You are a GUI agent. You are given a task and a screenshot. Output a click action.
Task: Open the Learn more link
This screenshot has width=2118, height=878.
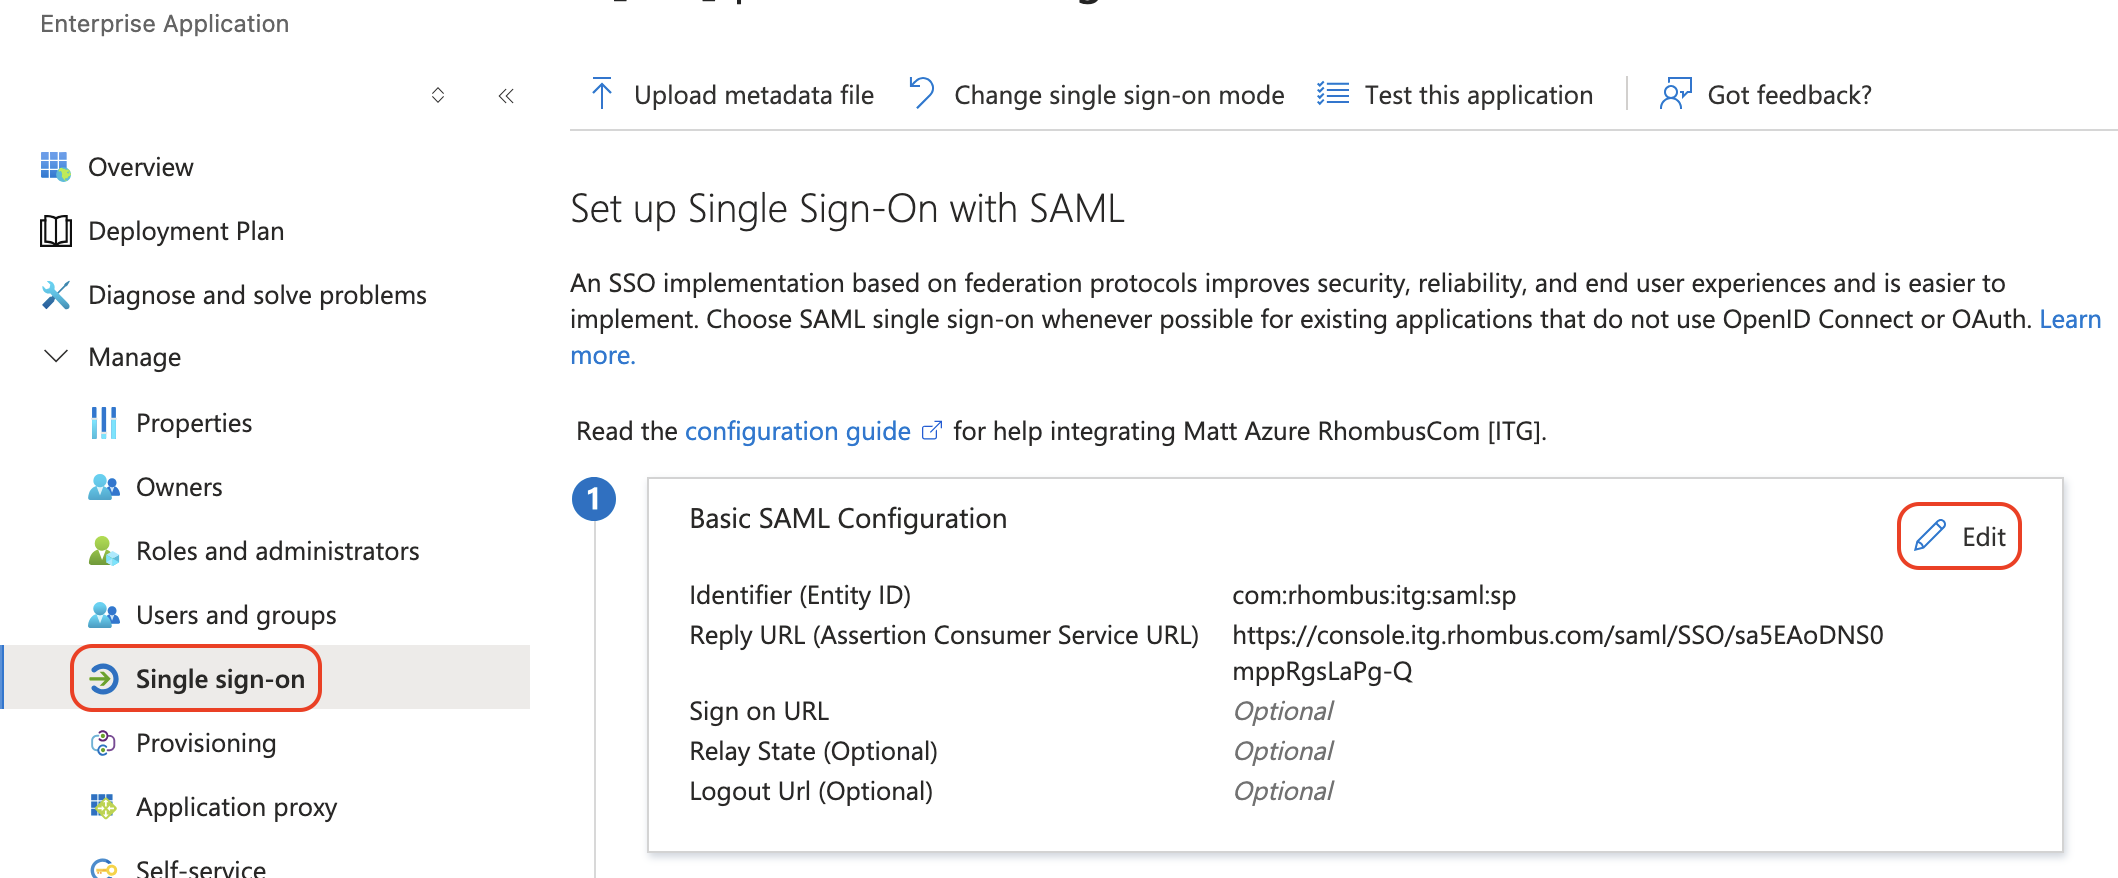click(x=2069, y=319)
